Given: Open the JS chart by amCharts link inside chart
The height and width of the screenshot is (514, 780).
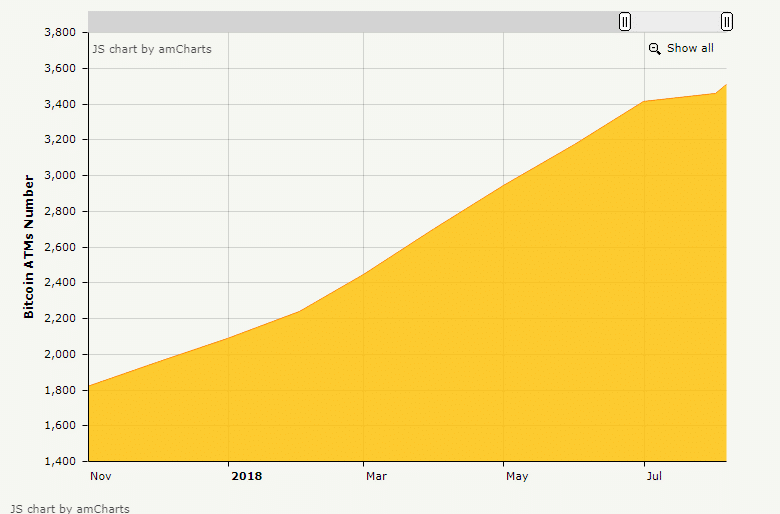Looking at the screenshot, I should tap(152, 49).
